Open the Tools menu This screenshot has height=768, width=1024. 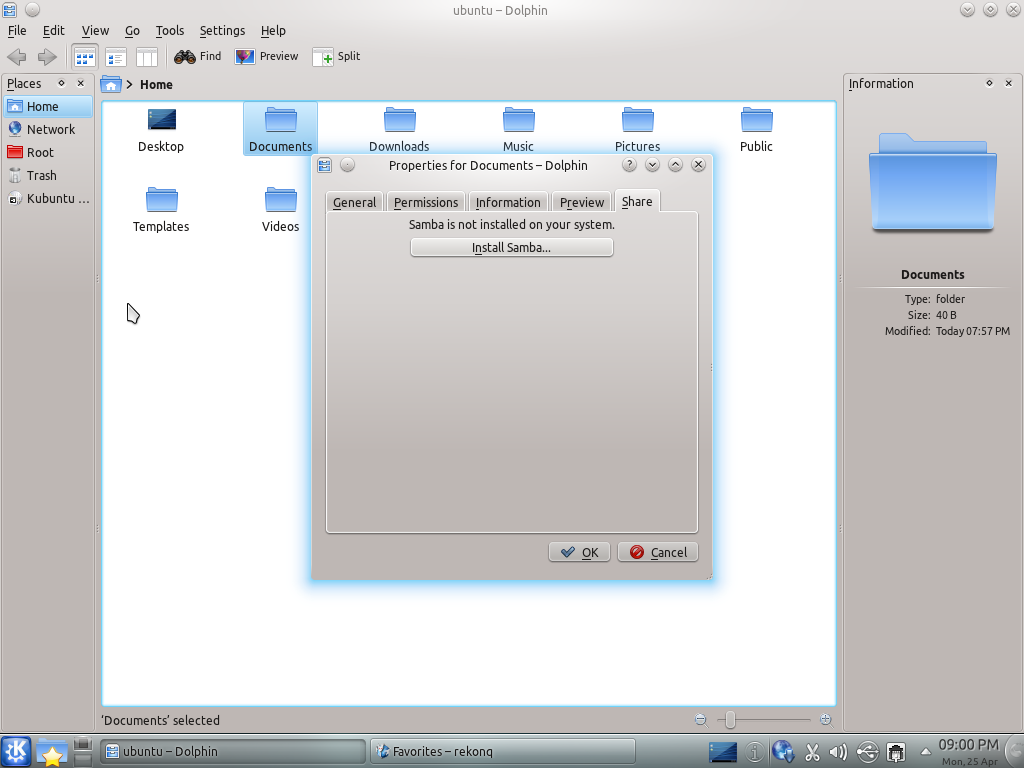[170, 31]
